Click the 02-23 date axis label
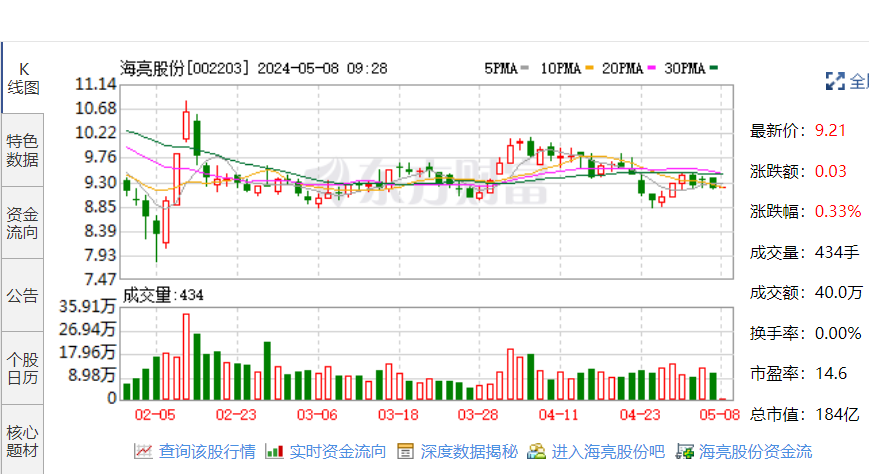869x474 pixels. (x=236, y=415)
